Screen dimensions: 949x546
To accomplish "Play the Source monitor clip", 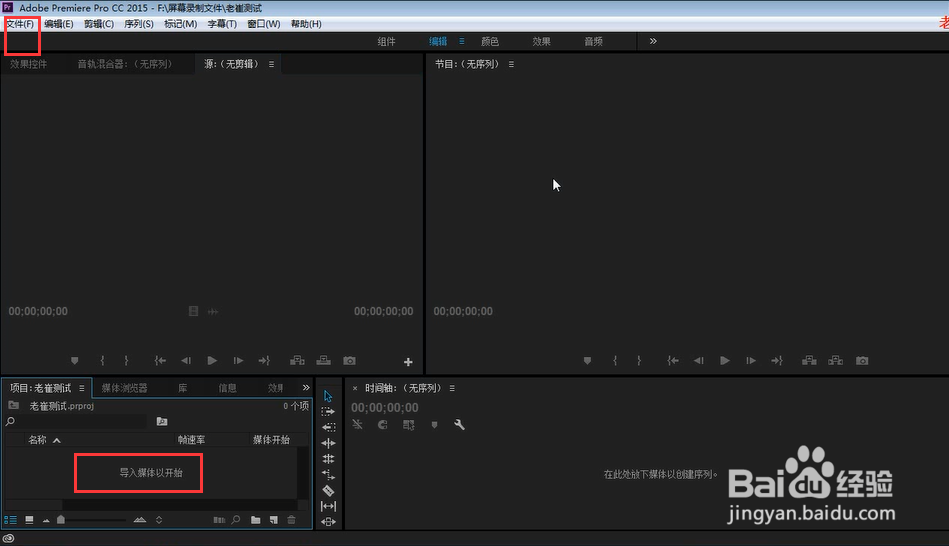I will [212, 361].
